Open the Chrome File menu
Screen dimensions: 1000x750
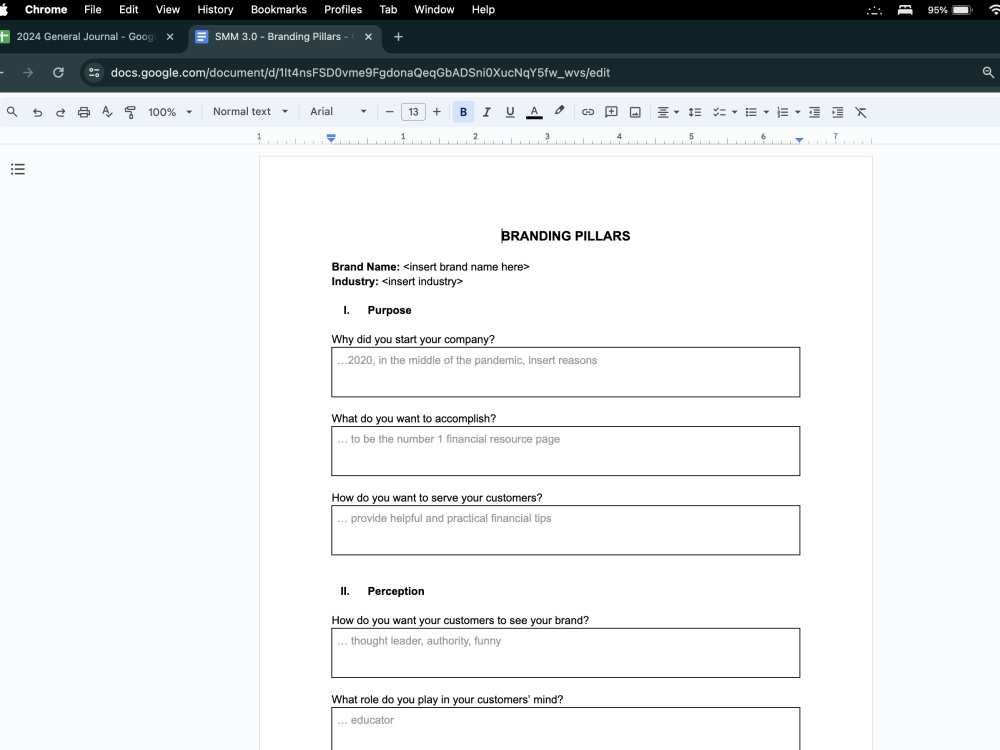(x=92, y=10)
